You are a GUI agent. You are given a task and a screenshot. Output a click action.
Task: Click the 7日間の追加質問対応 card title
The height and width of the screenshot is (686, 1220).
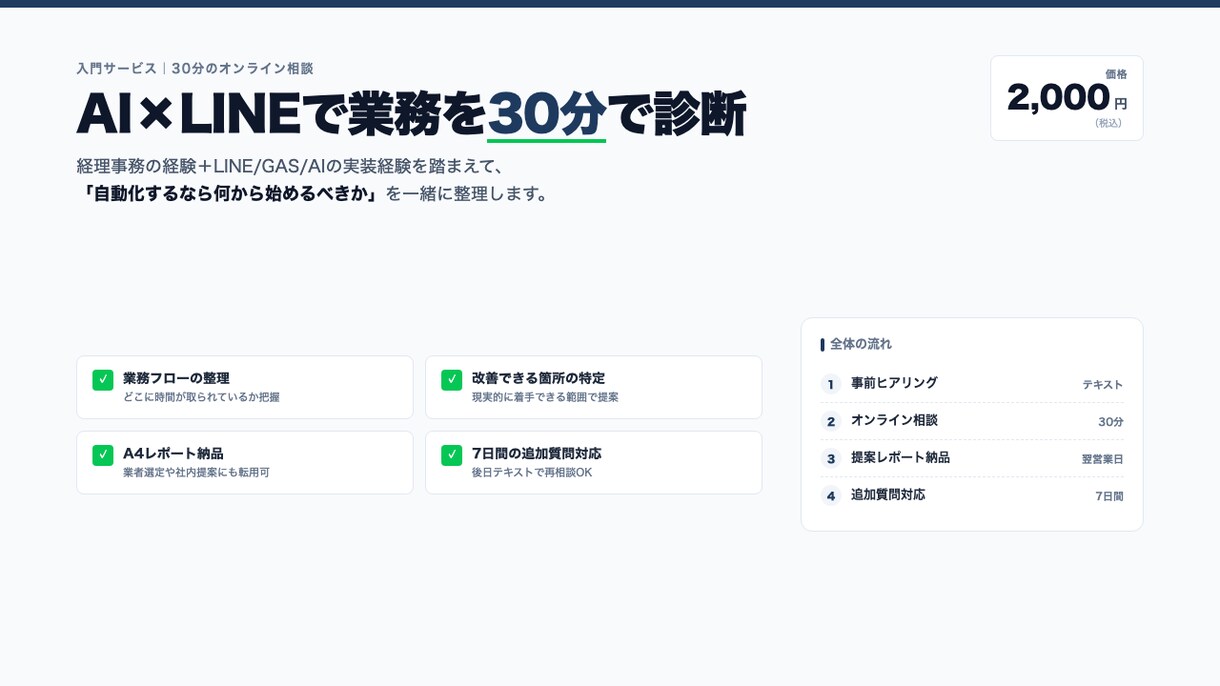click(x=537, y=453)
